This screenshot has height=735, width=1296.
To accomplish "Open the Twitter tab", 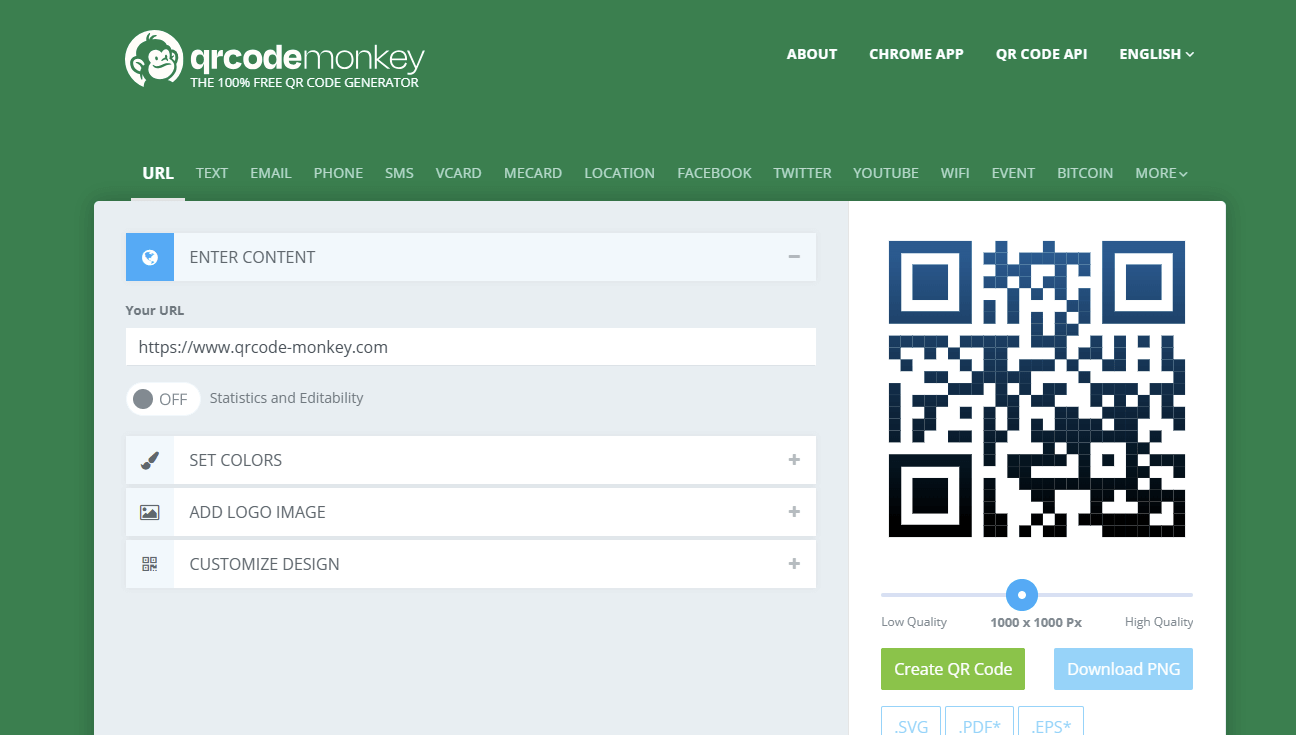I will [x=802, y=173].
